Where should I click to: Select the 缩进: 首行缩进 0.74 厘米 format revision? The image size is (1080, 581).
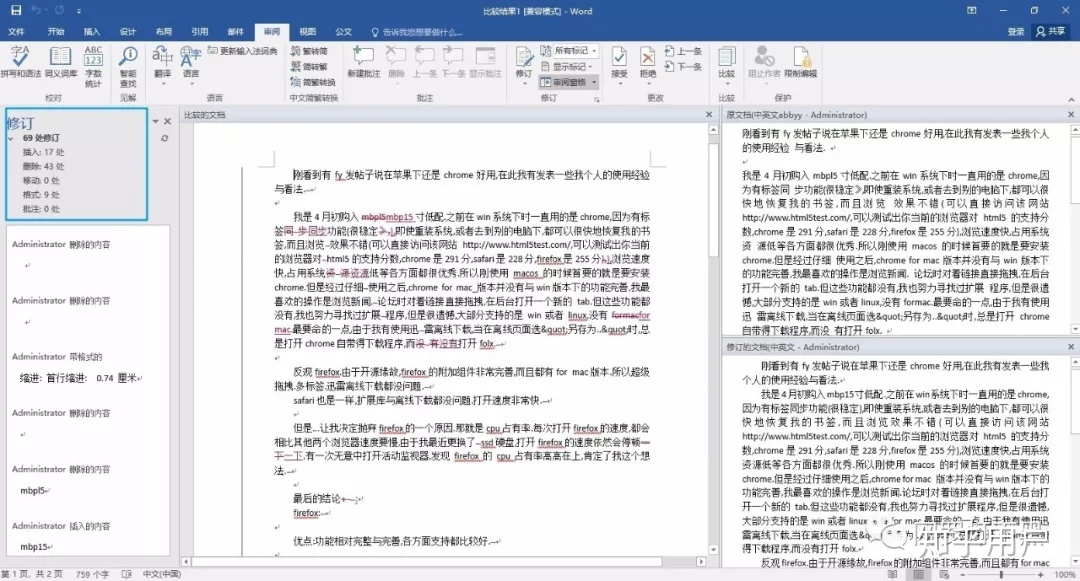(81, 378)
